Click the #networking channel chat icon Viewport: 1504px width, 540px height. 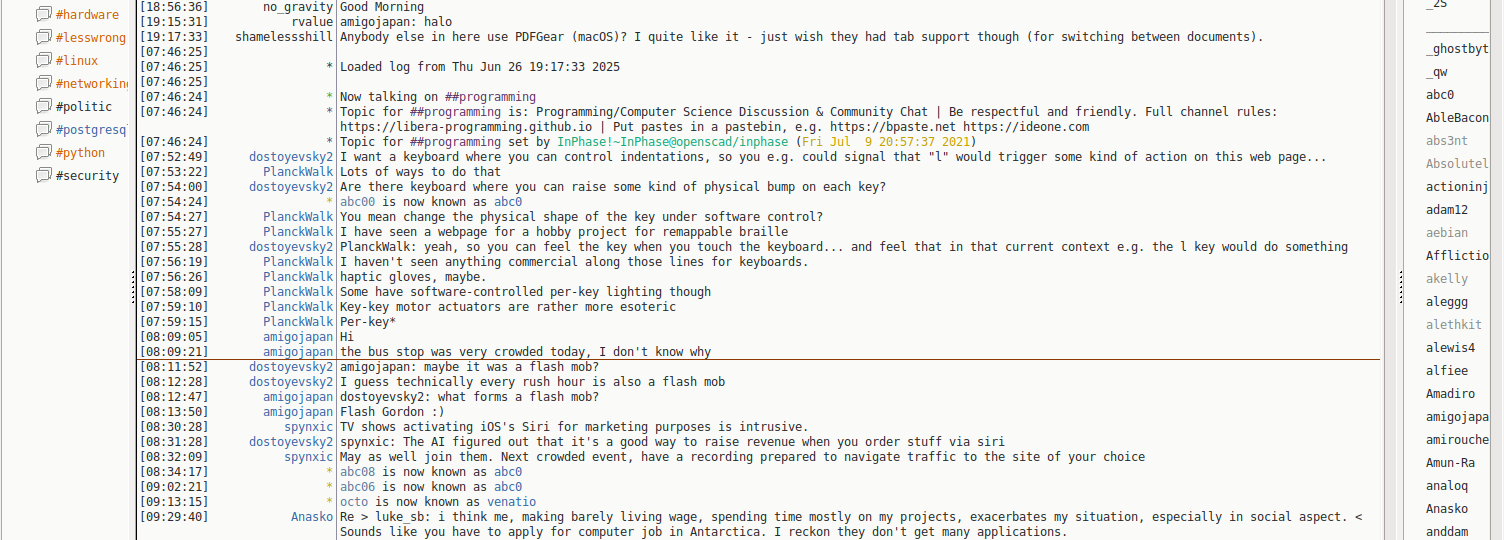pos(43,83)
